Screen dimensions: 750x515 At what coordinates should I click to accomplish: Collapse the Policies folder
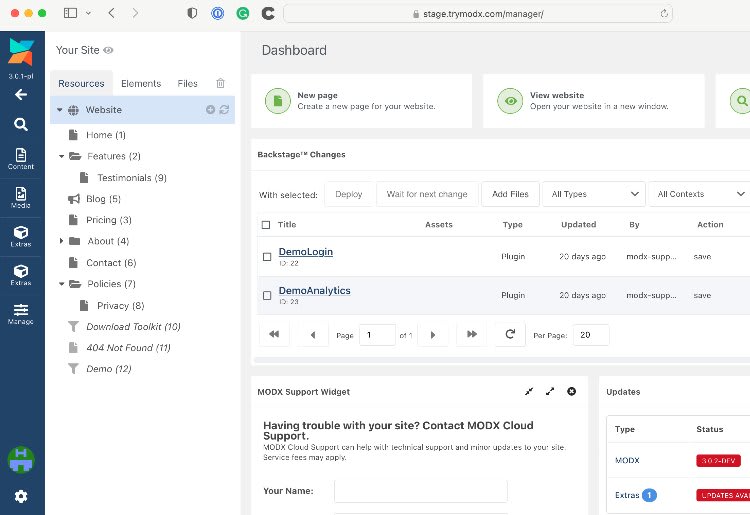(x=61, y=284)
